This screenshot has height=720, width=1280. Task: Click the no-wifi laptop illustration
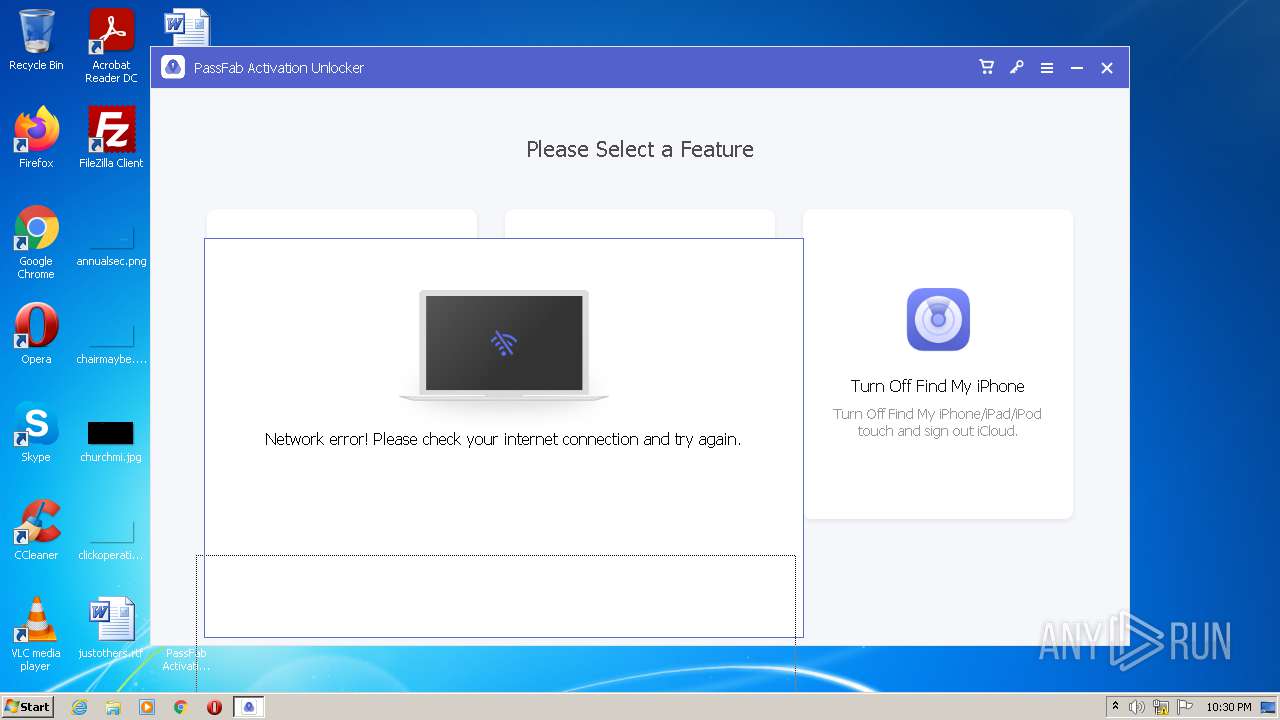point(504,346)
